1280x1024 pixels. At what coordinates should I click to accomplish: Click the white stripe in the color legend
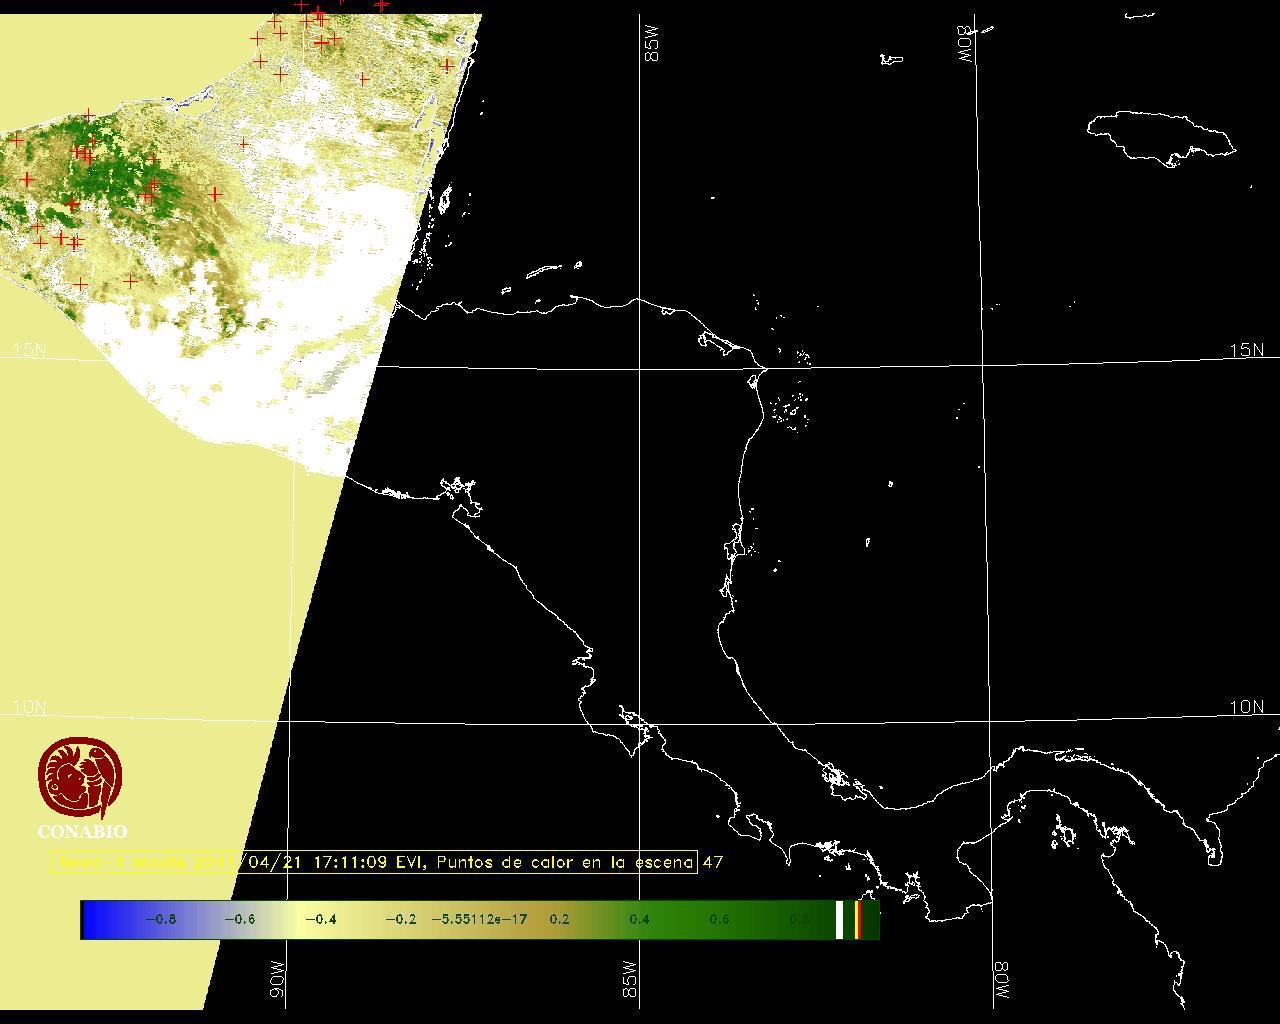(839, 919)
